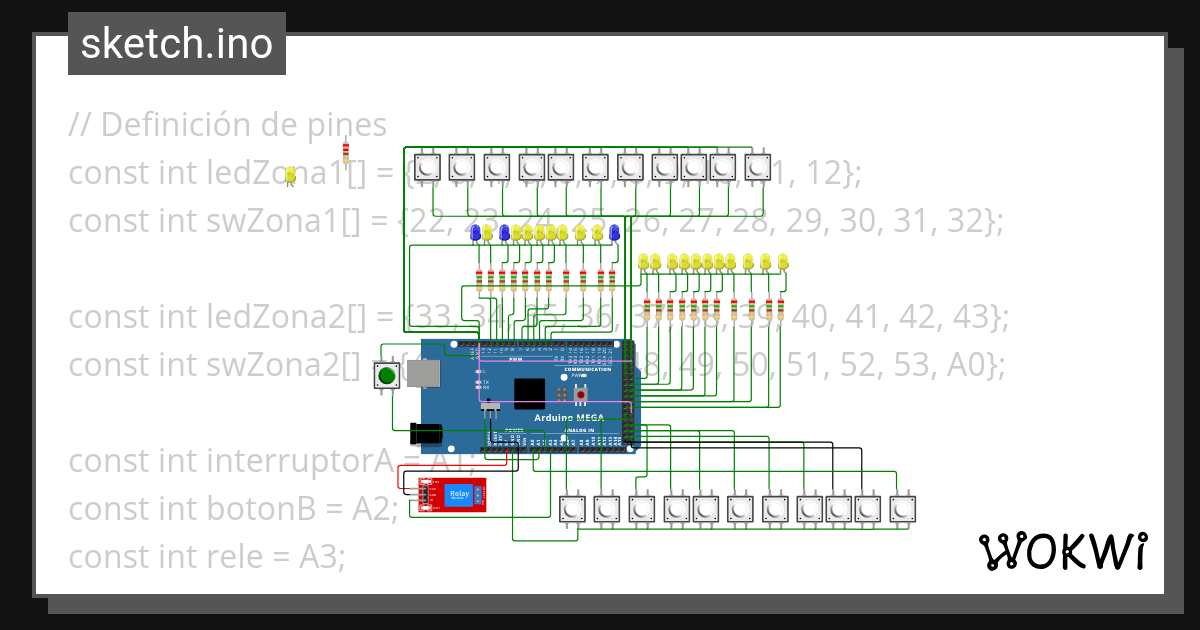
Task: Click the Arduino MEGA label on the board
Action: coord(569,418)
